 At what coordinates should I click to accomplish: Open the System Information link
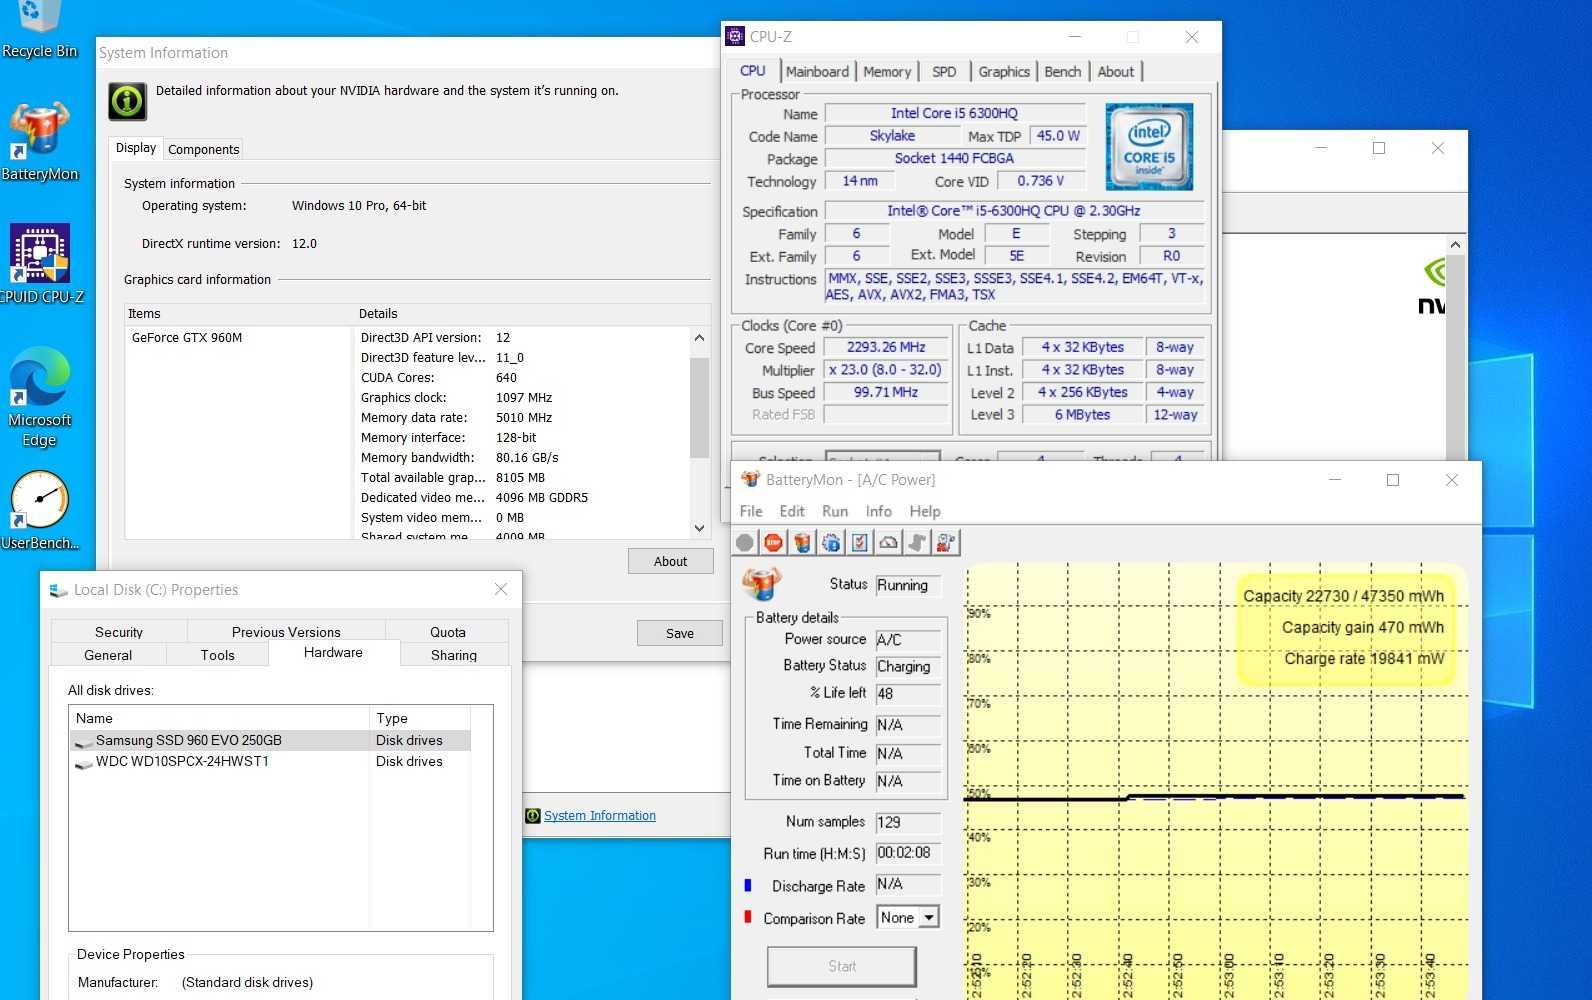tap(600, 816)
